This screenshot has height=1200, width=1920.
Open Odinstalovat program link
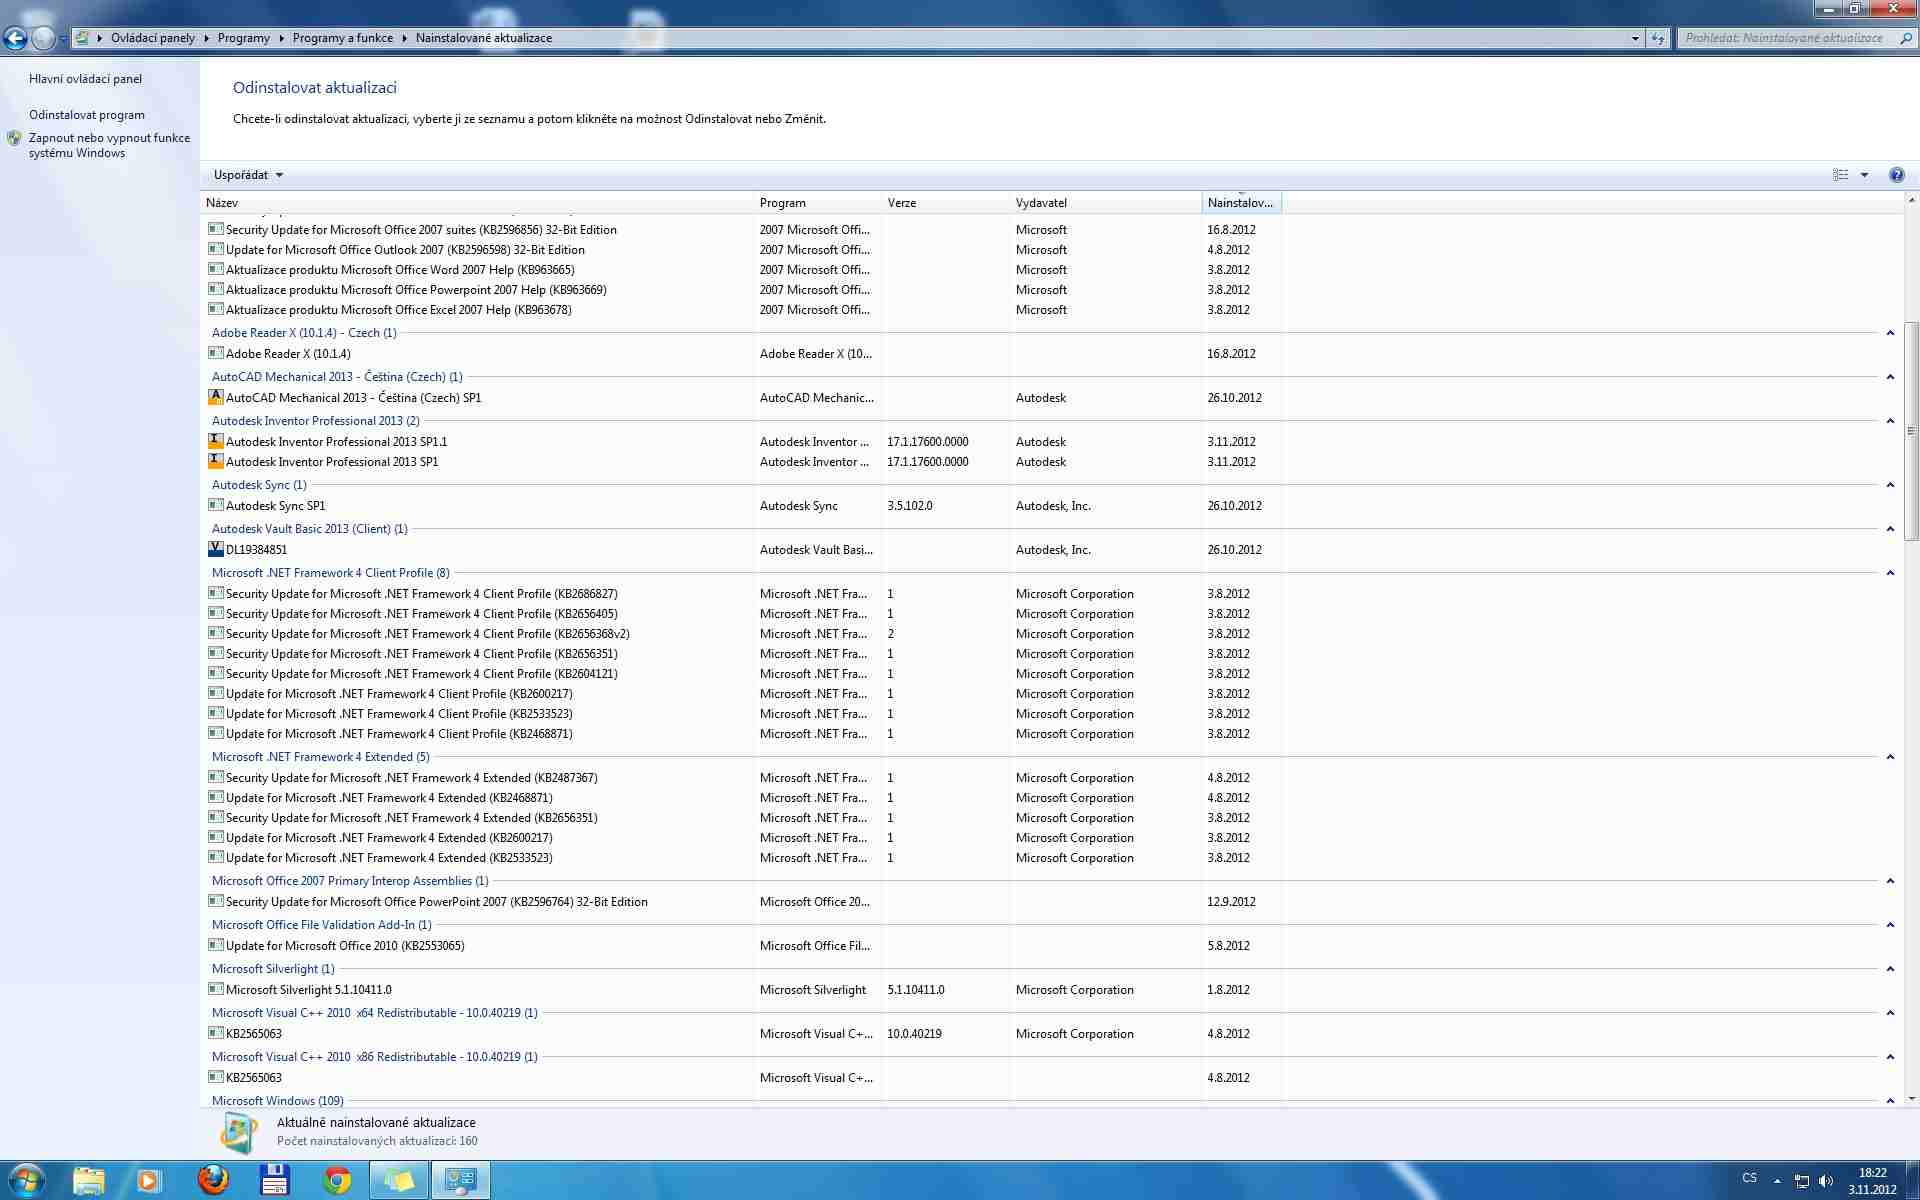coord(87,115)
